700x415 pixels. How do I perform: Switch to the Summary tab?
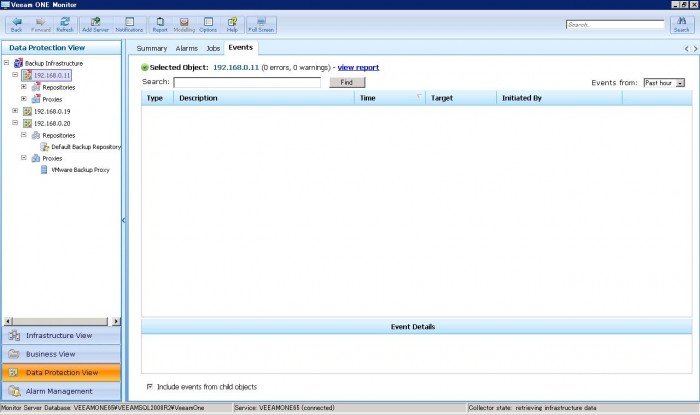point(152,48)
